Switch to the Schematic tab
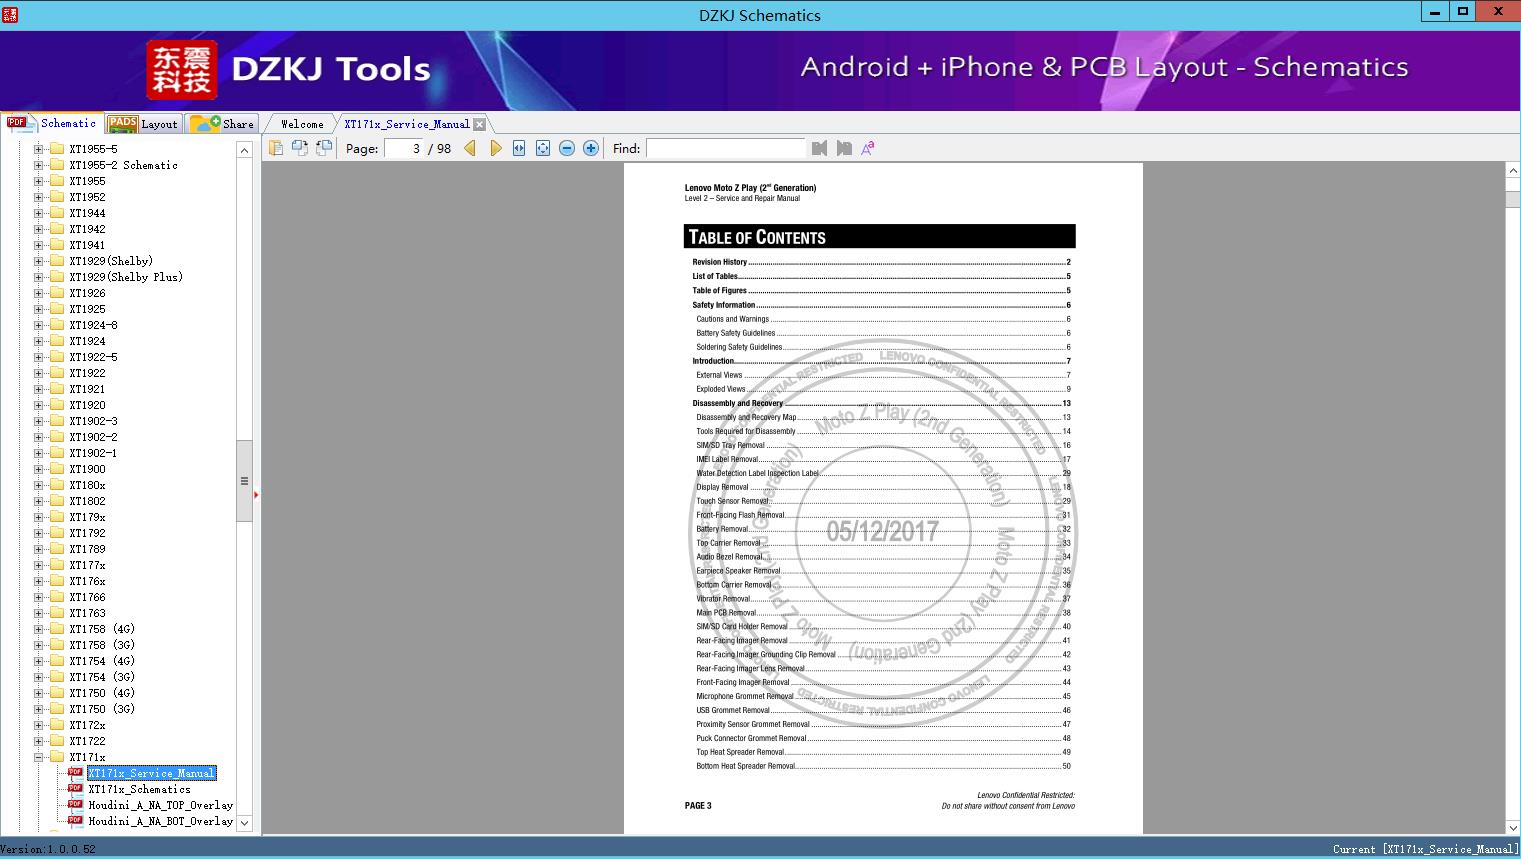The height and width of the screenshot is (859, 1521). pos(52,123)
